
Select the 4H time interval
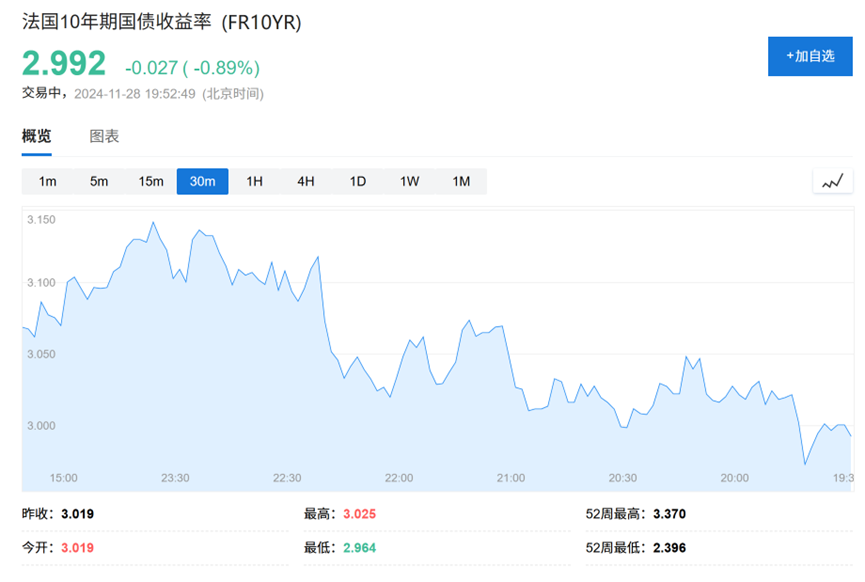coord(305,181)
